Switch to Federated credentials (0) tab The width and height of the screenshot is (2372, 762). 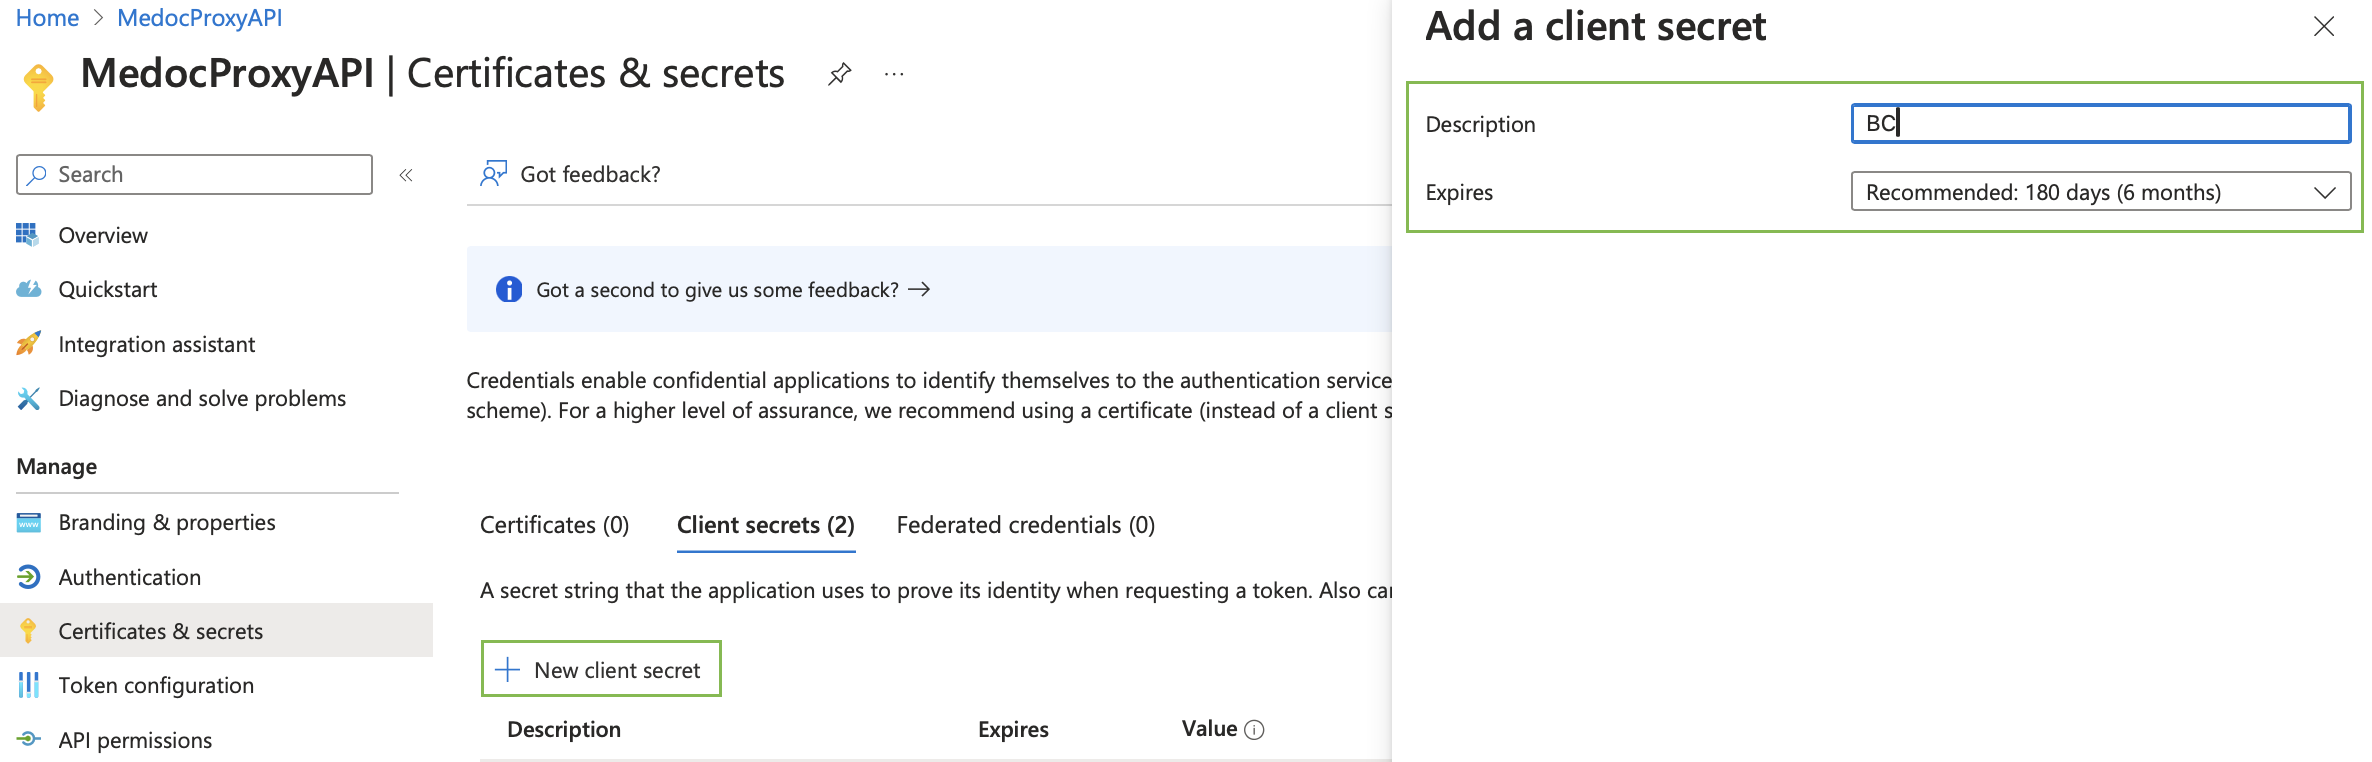tap(1025, 525)
